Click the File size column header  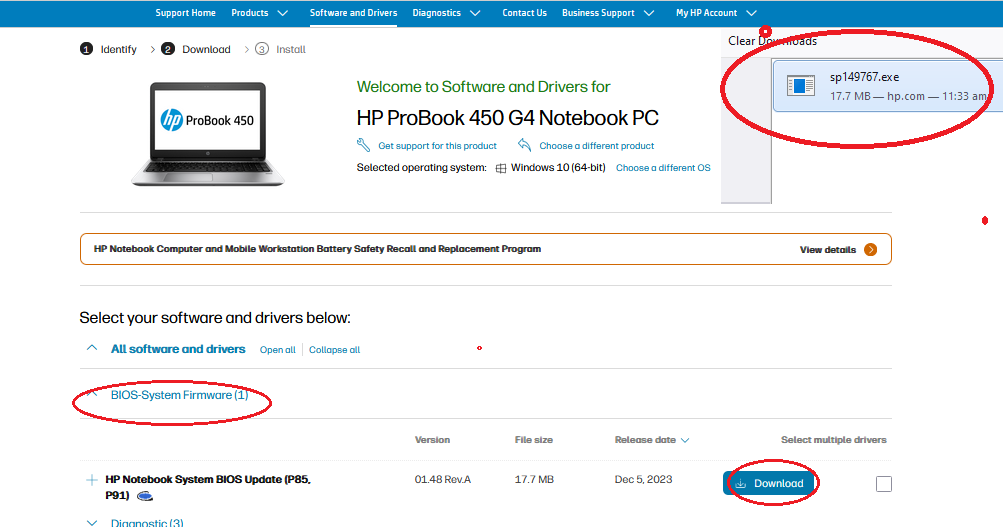click(x=533, y=440)
